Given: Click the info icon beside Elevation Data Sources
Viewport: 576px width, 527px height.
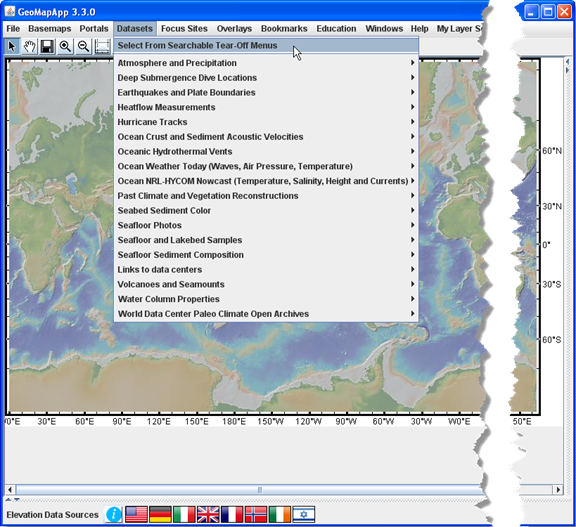Looking at the screenshot, I should (114, 514).
